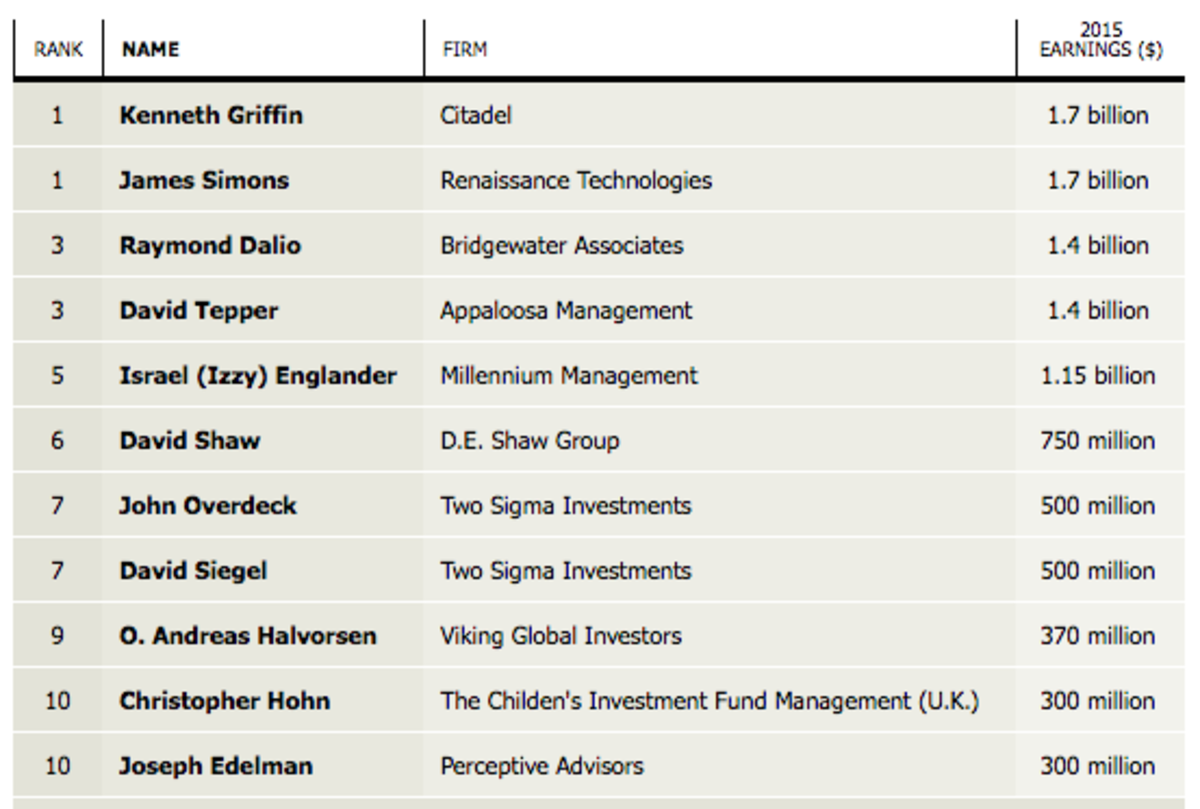
Task: Click the 1.15 billion earnings value
Action: coord(1098,376)
